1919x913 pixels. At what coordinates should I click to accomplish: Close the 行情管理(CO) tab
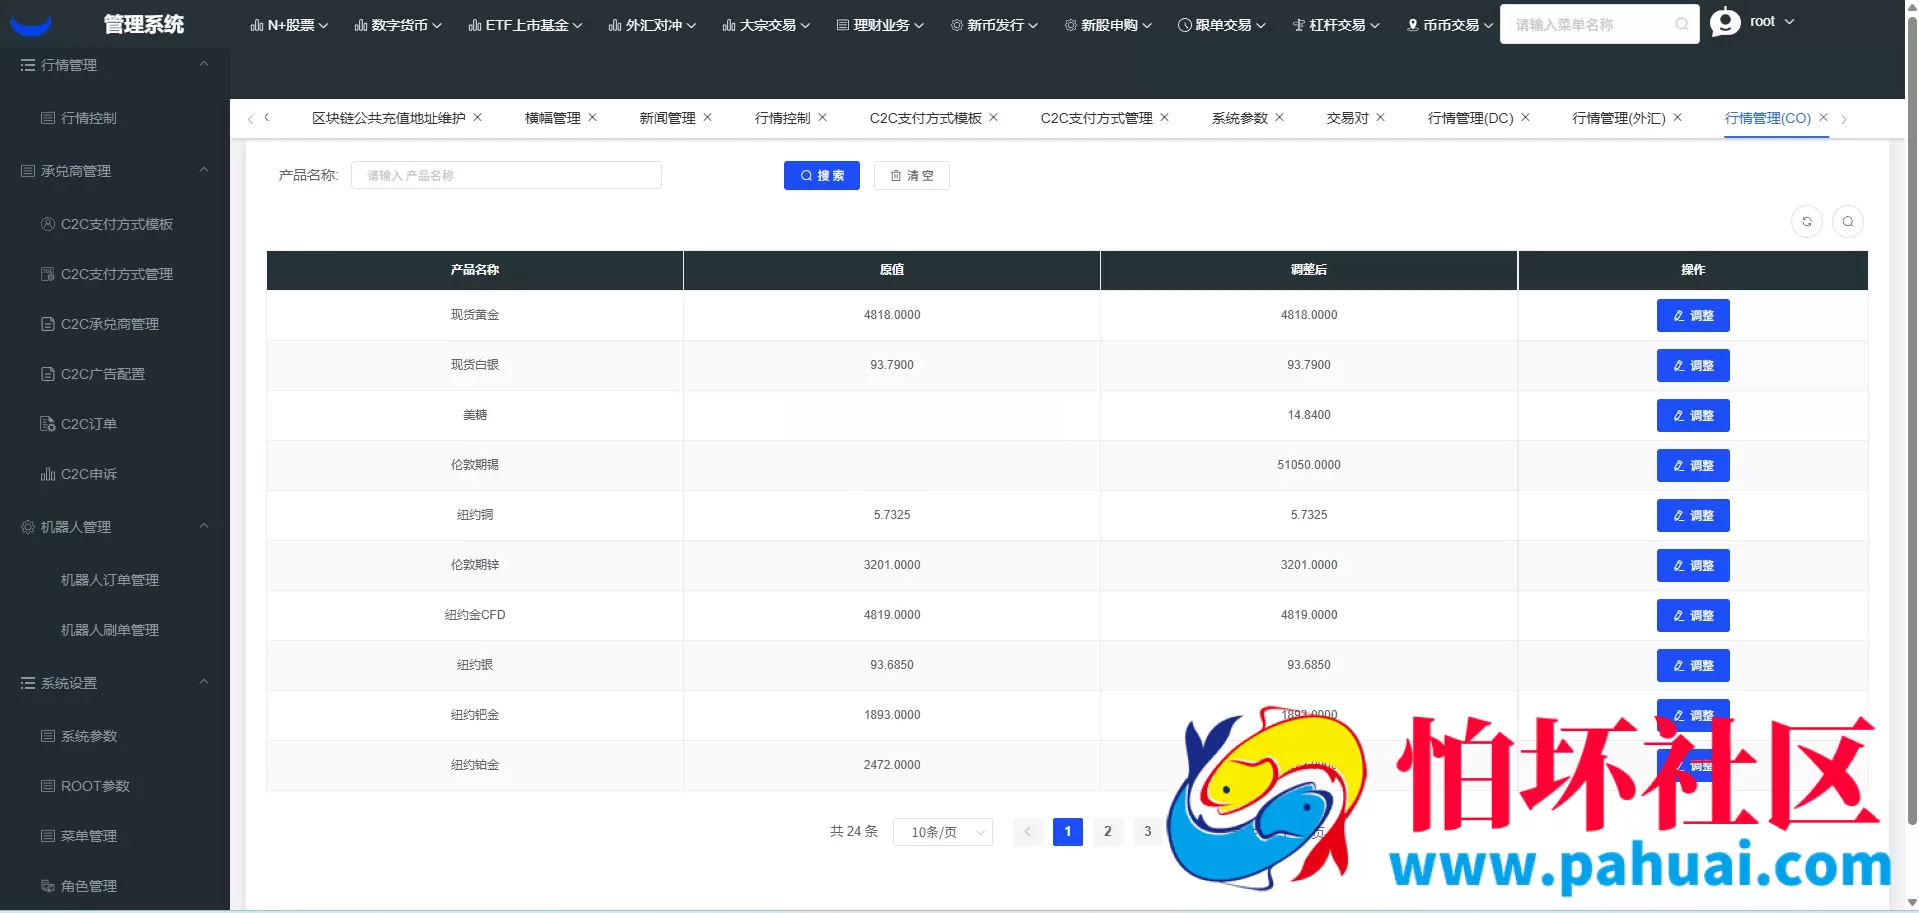click(x=1822, y=117)
